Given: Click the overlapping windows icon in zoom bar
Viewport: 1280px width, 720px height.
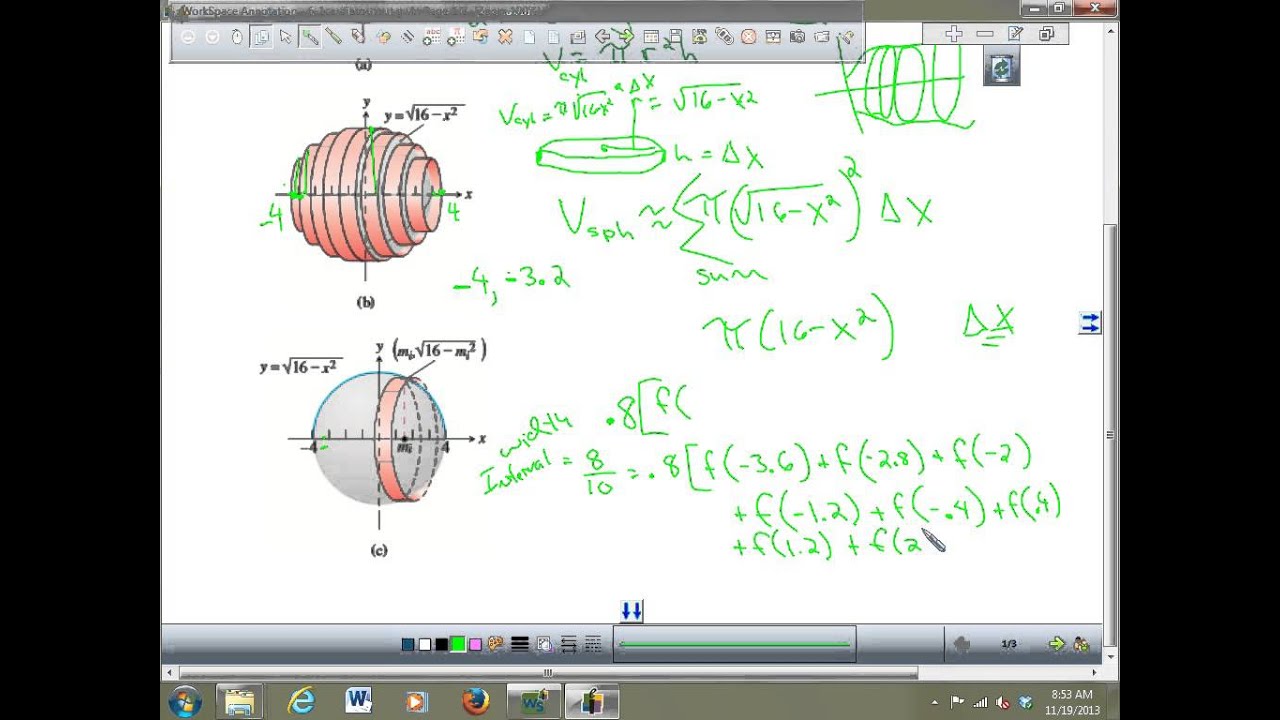Looking at the screenshot, I should click(1046, 34).
